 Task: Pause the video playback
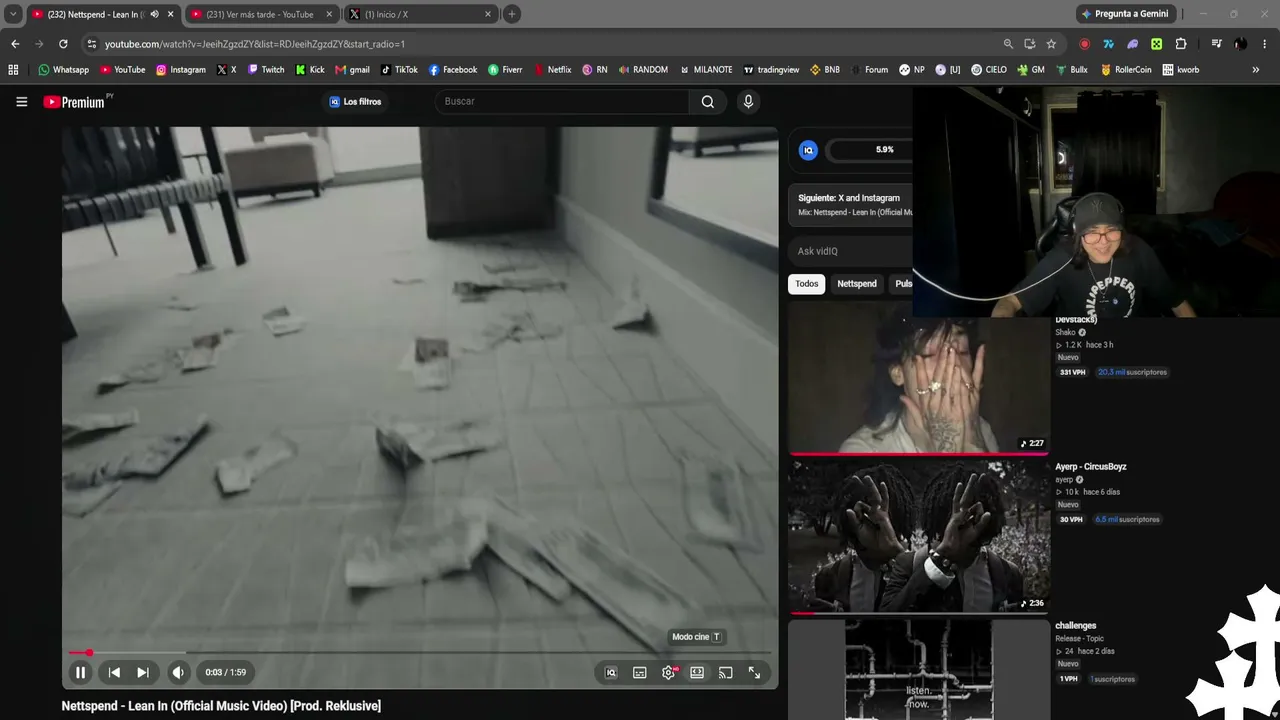[80, 673]
